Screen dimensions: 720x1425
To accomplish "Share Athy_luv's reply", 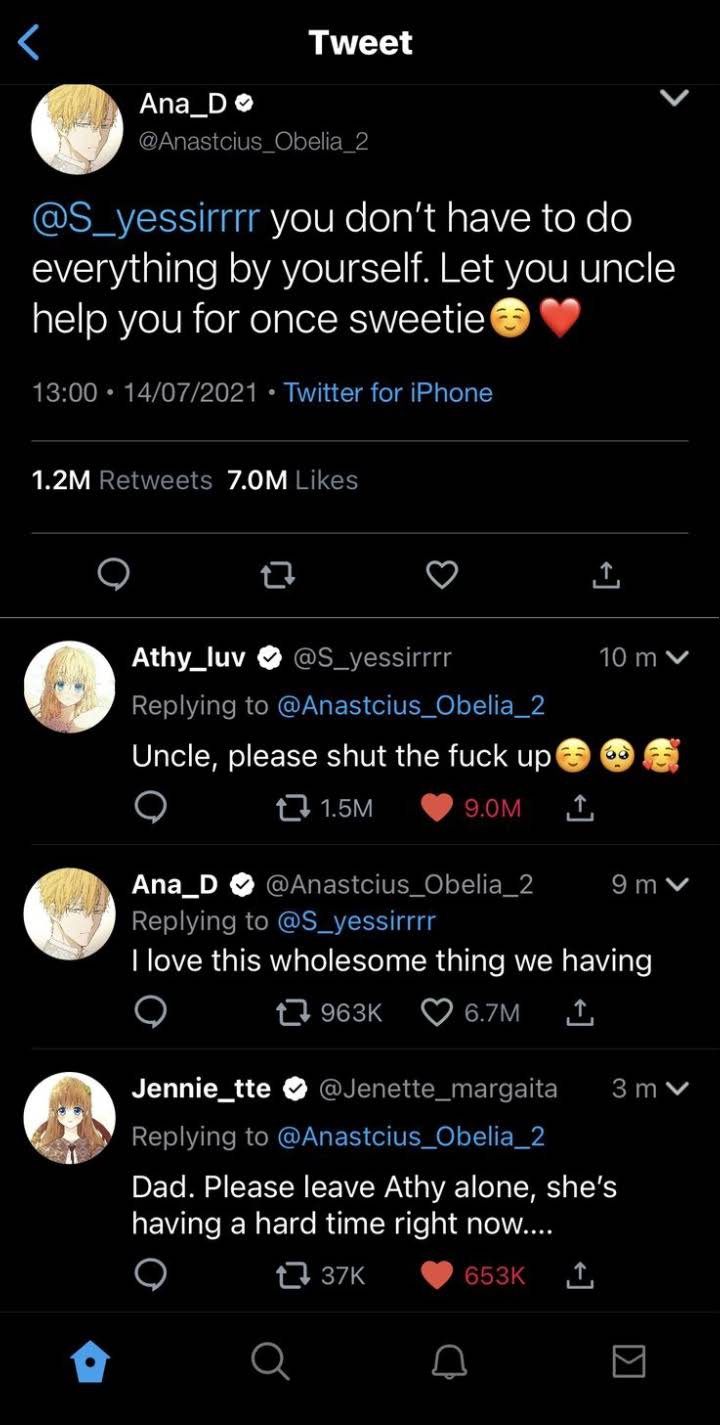I will tap(580, 808).
